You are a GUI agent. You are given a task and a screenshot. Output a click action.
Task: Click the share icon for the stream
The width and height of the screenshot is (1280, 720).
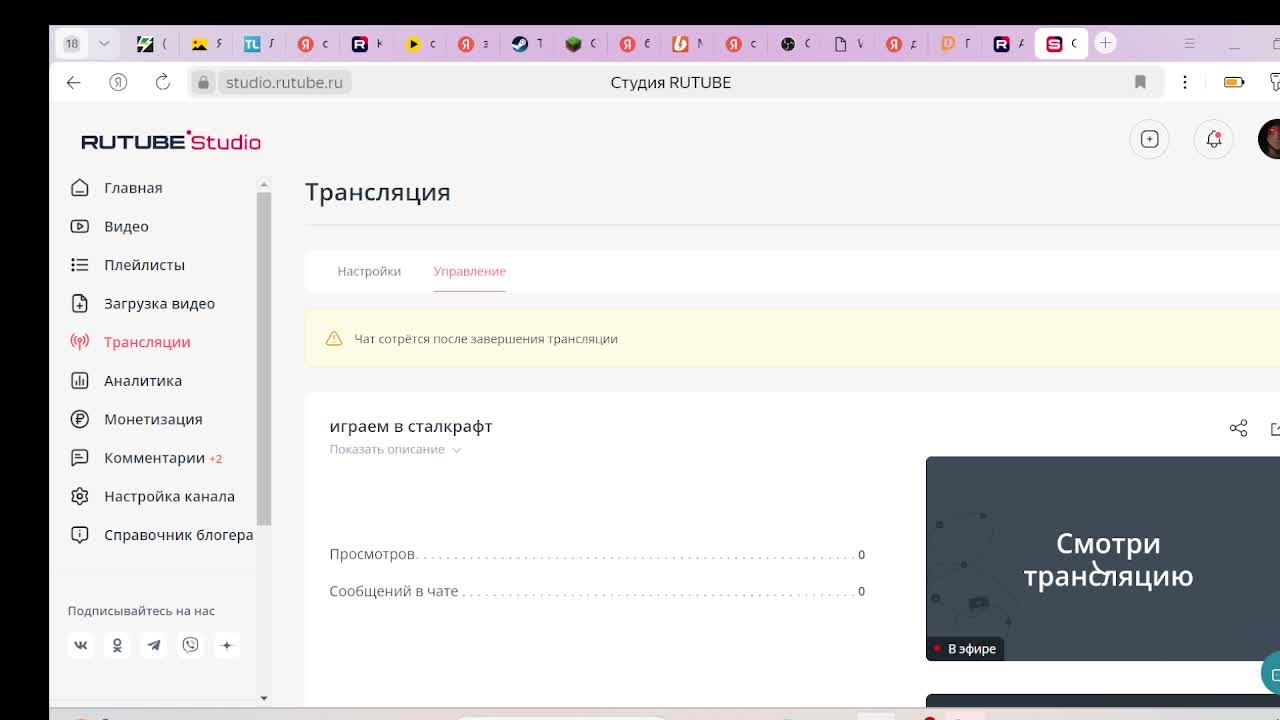click(1238, 428)
